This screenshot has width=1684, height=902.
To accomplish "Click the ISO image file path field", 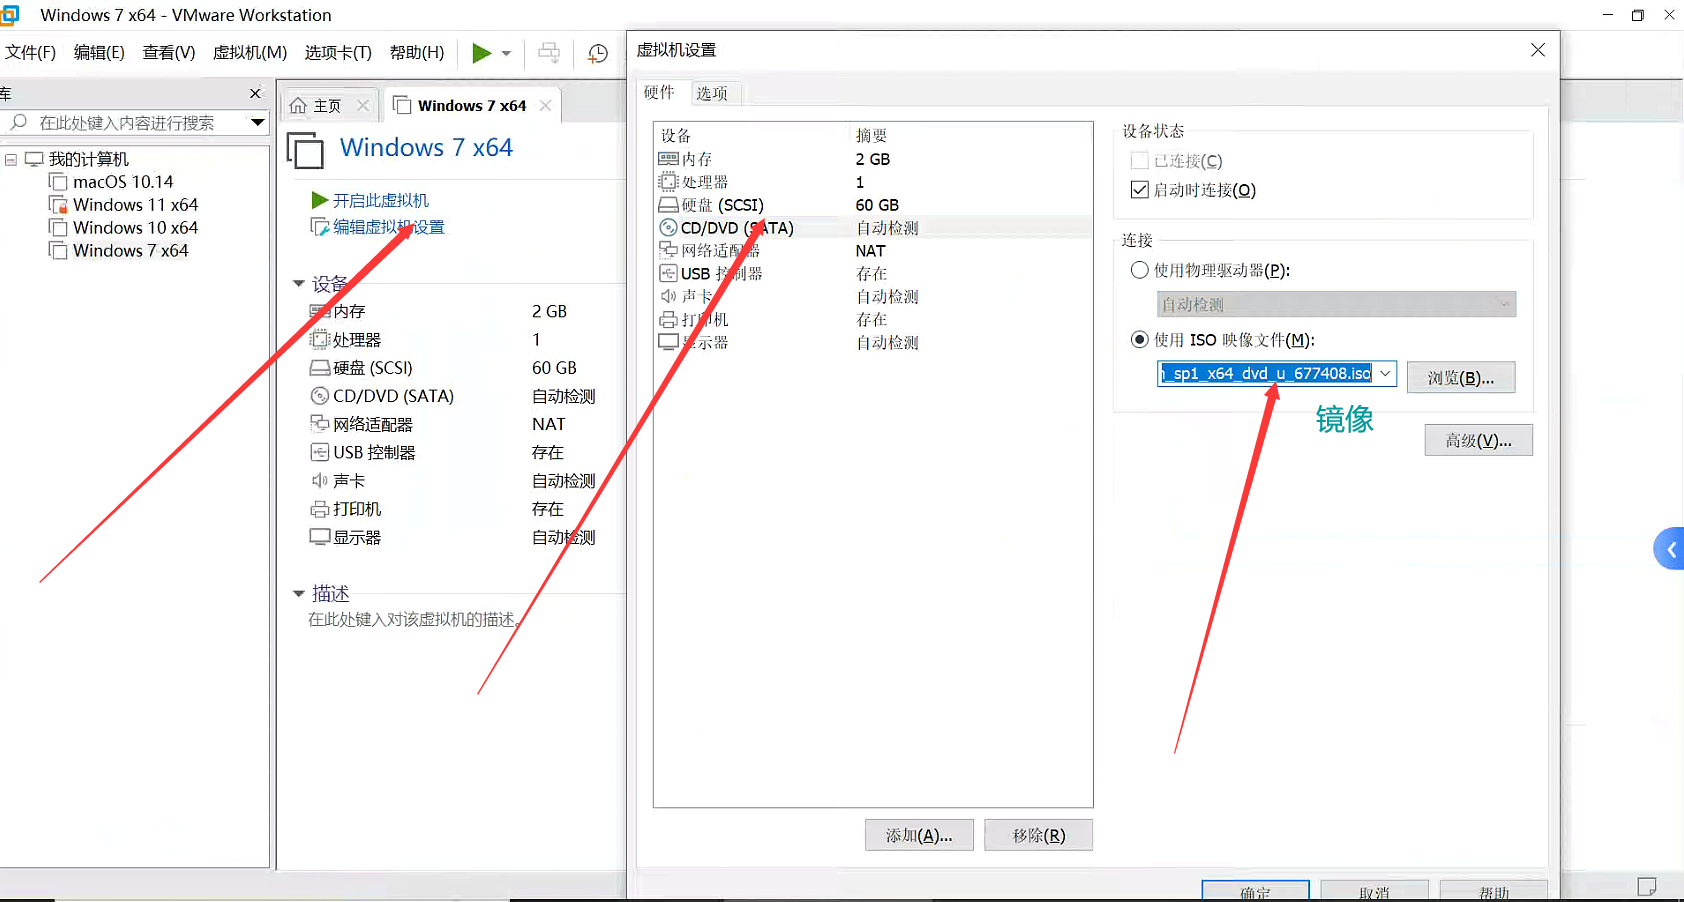I will coord(1266,374).
